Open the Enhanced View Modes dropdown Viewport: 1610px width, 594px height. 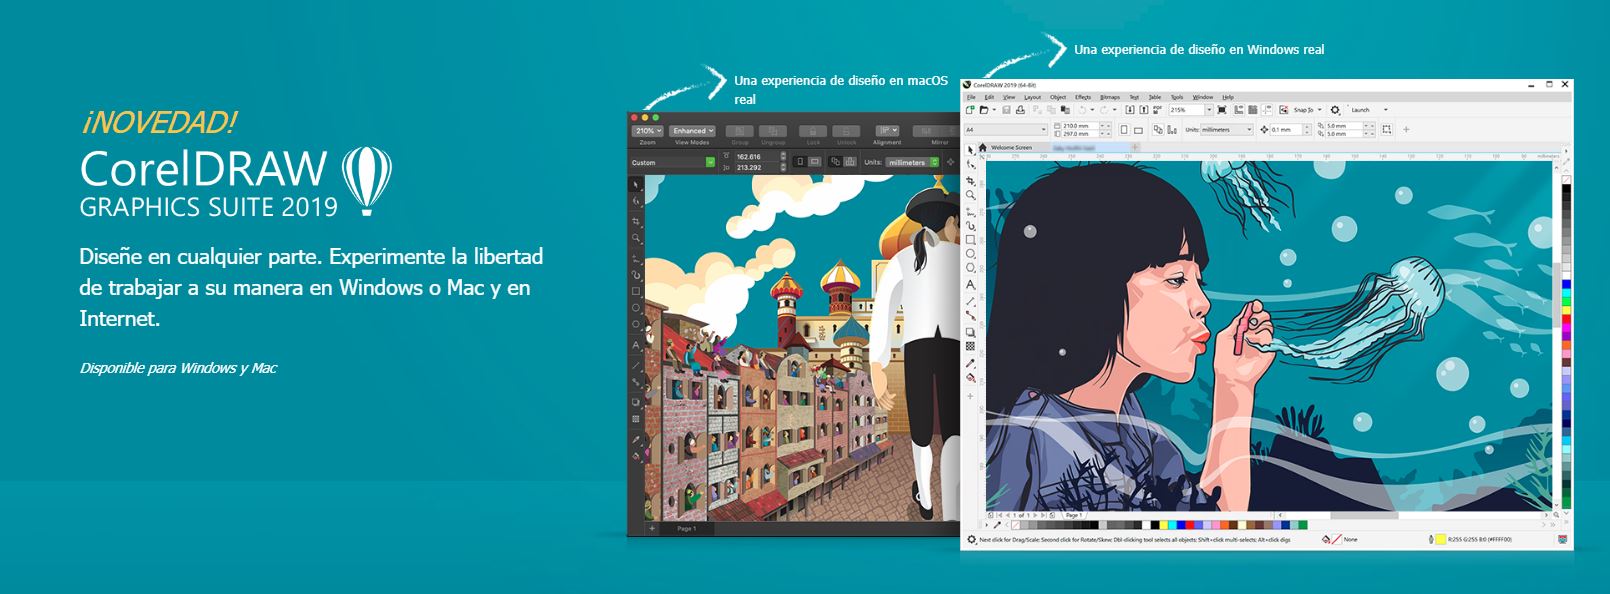(692, 131)
